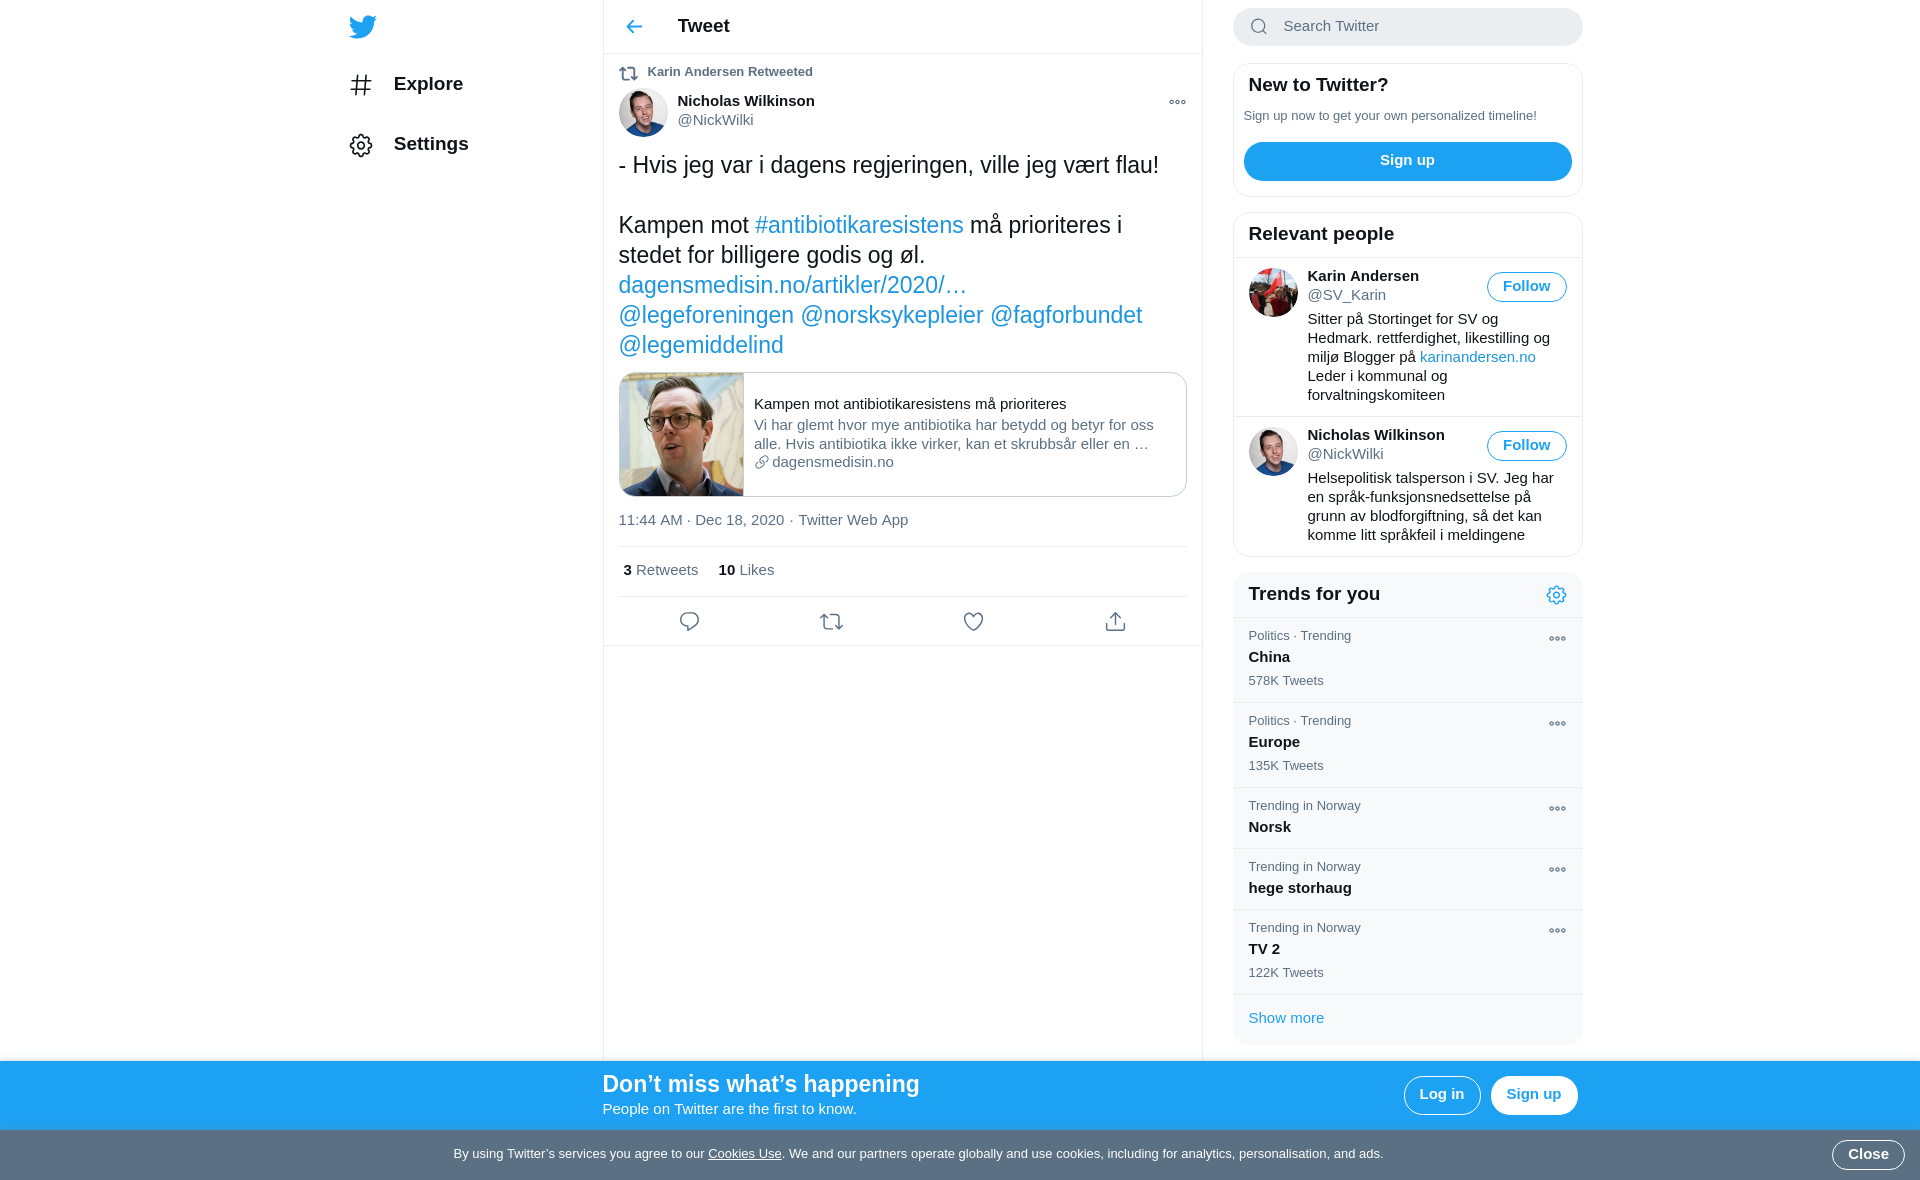Viewport: 1920px width, 1180px height.
Task: Retweet using the retweet icon
Action: (x=831, y=622)
